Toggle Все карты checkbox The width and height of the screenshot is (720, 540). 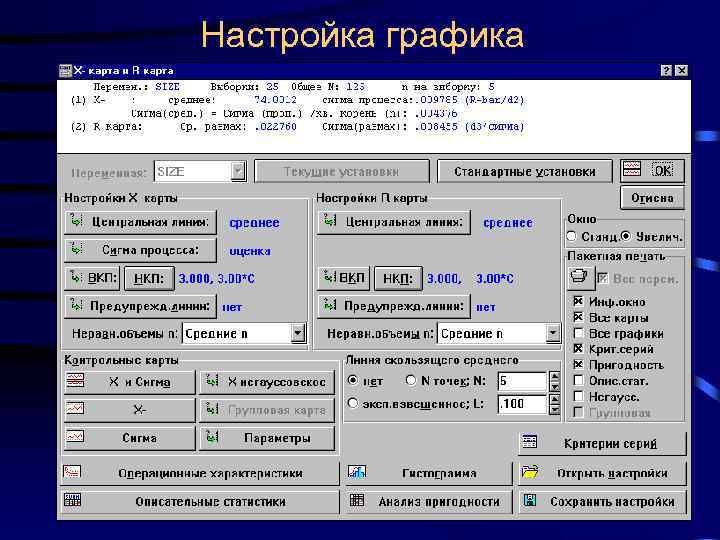click(x=579, y=317)
